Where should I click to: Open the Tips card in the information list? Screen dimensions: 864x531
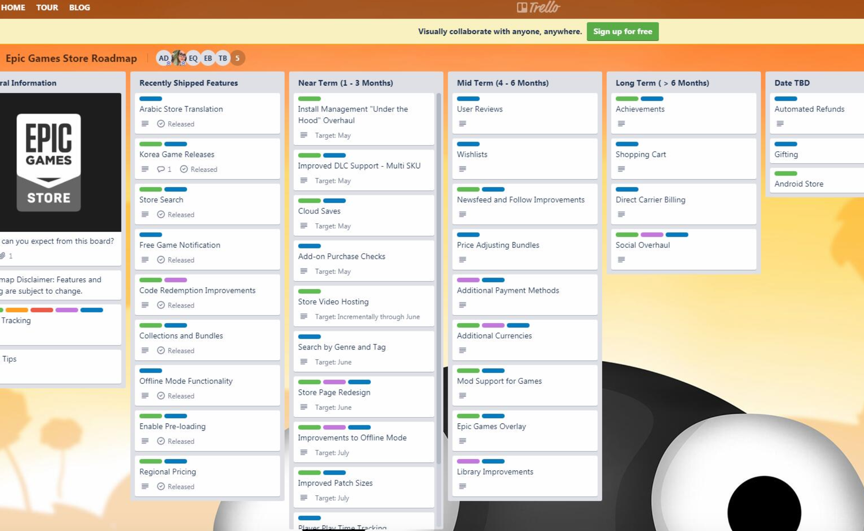(x=60, y=366)
